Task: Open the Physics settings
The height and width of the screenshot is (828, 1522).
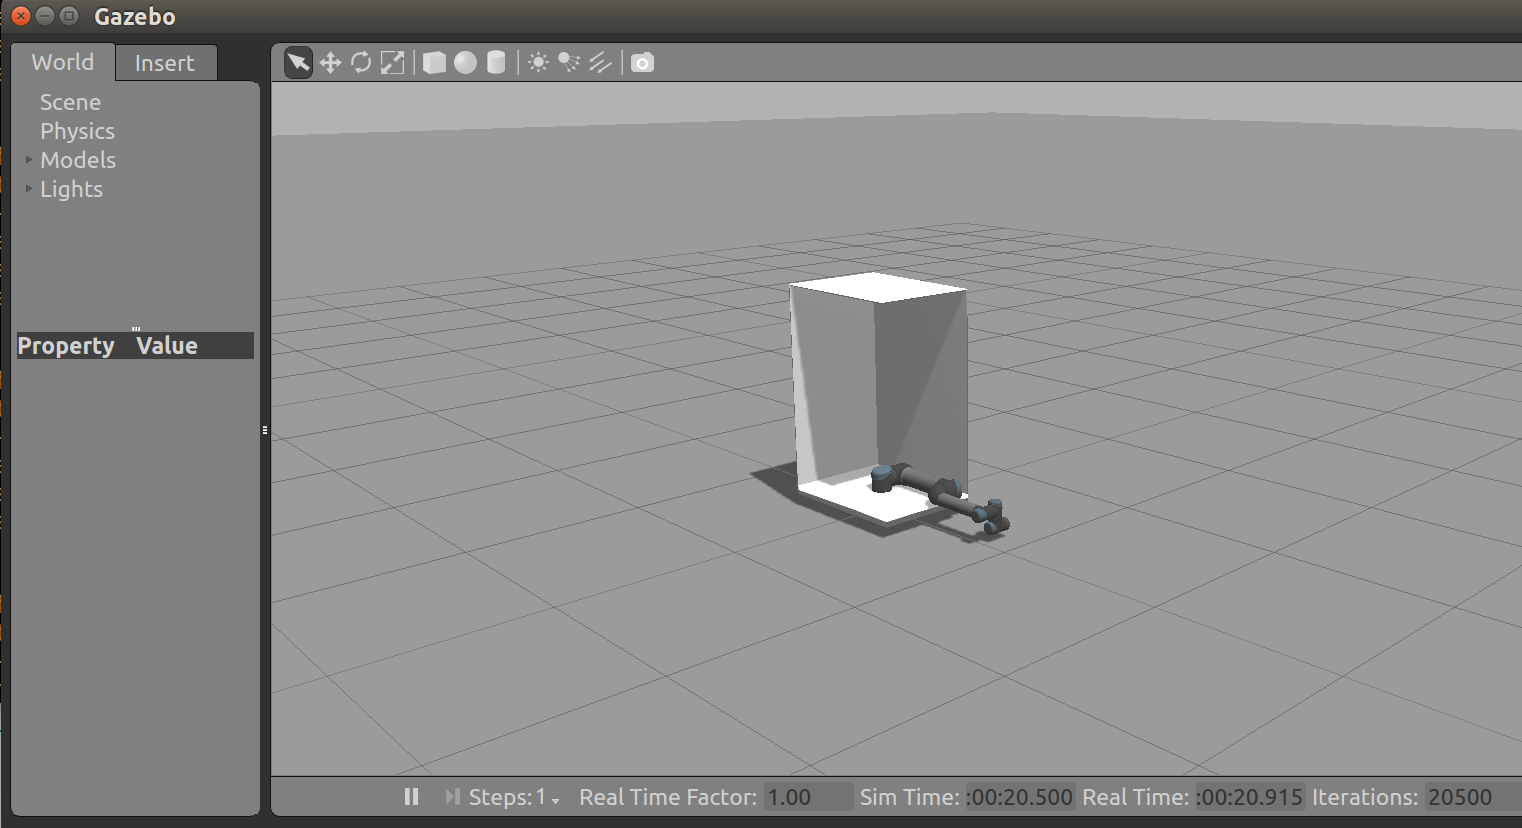Action: tap(77, 131)
